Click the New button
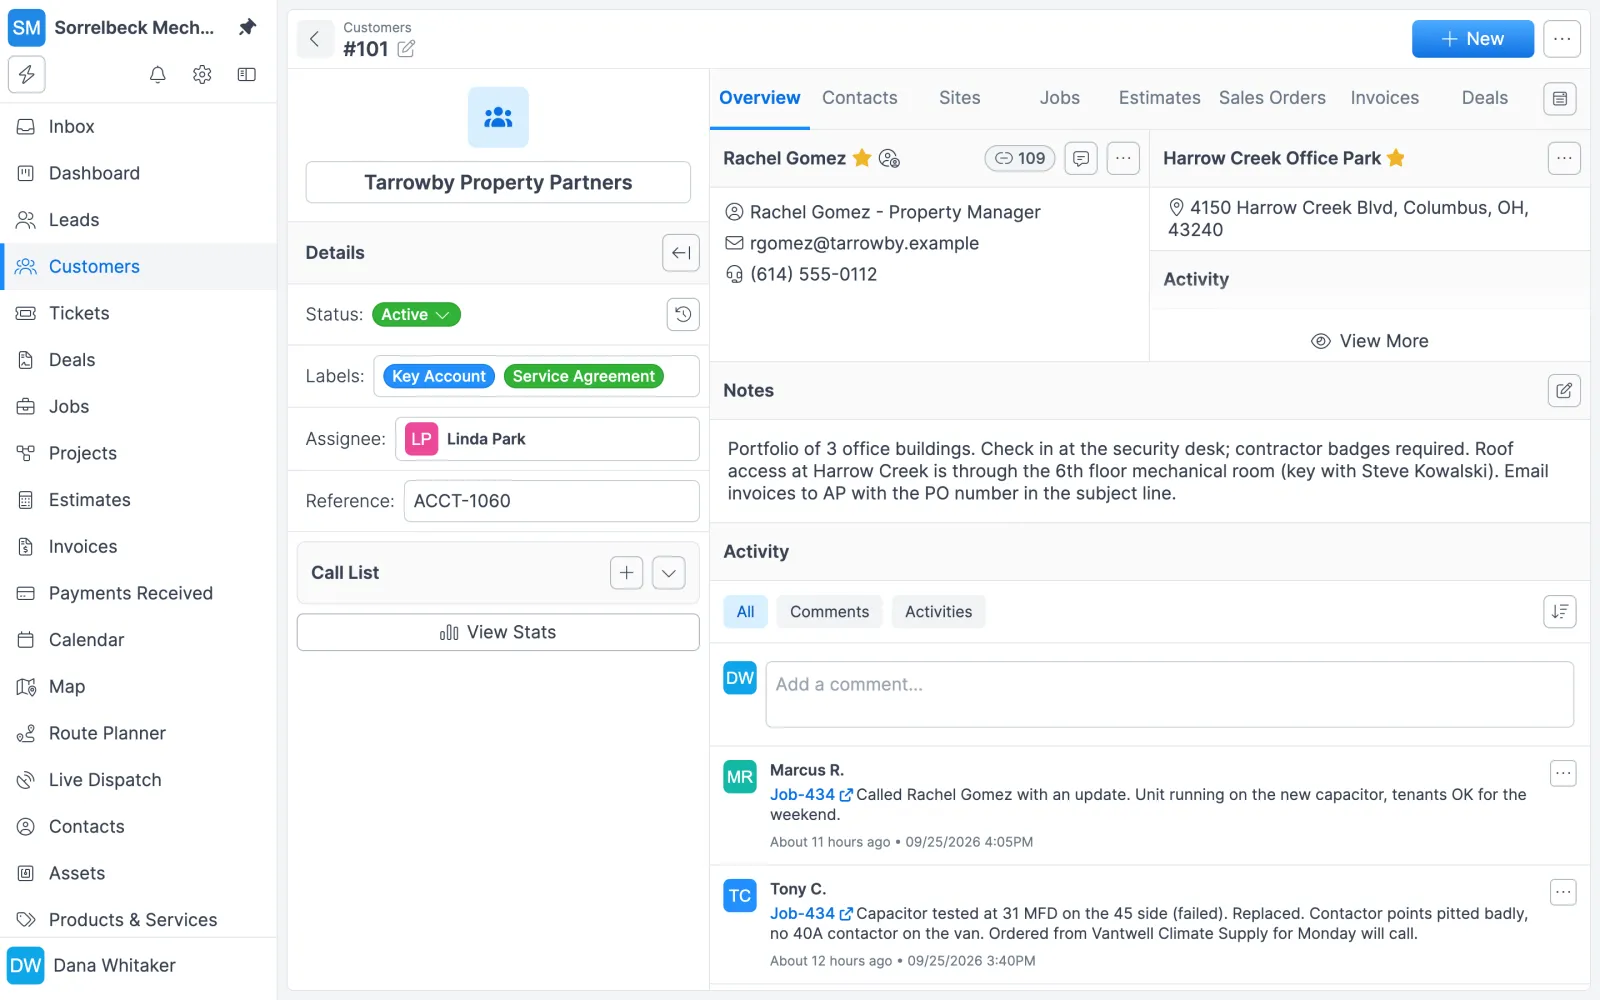Screen dimensions: 1600x1000 click(x=1473, y=39)
